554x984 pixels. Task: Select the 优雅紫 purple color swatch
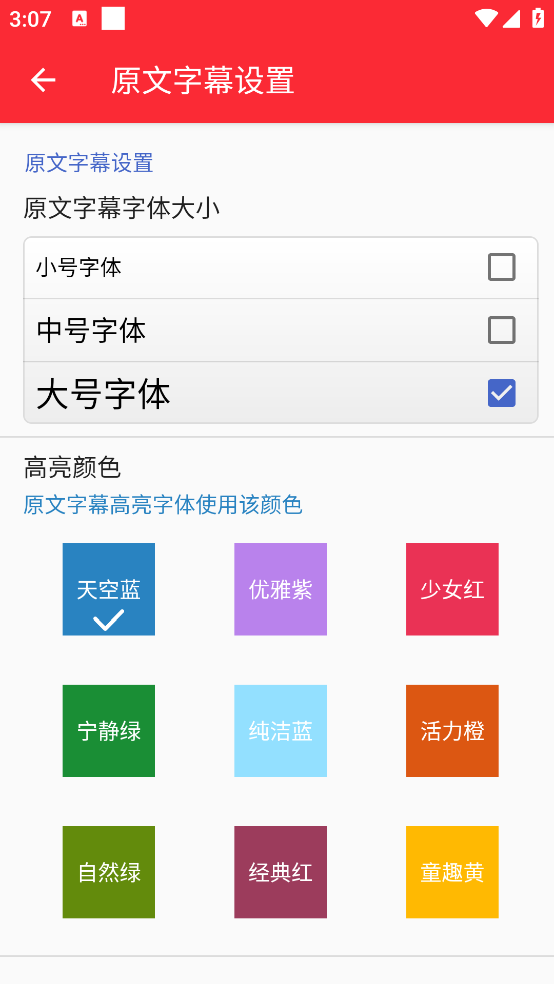(x=280, y=589)
